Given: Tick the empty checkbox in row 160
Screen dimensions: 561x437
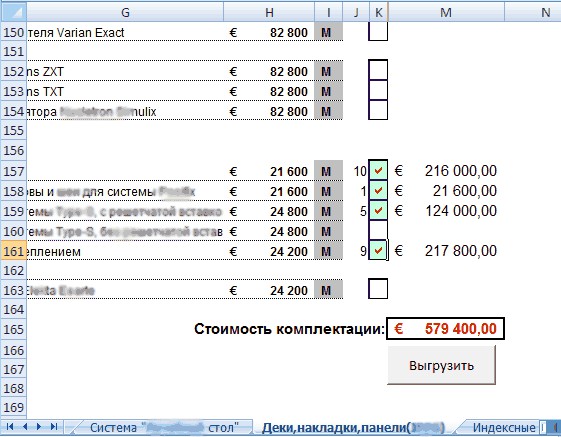Looking at the screenshot, I should point(378,230).
